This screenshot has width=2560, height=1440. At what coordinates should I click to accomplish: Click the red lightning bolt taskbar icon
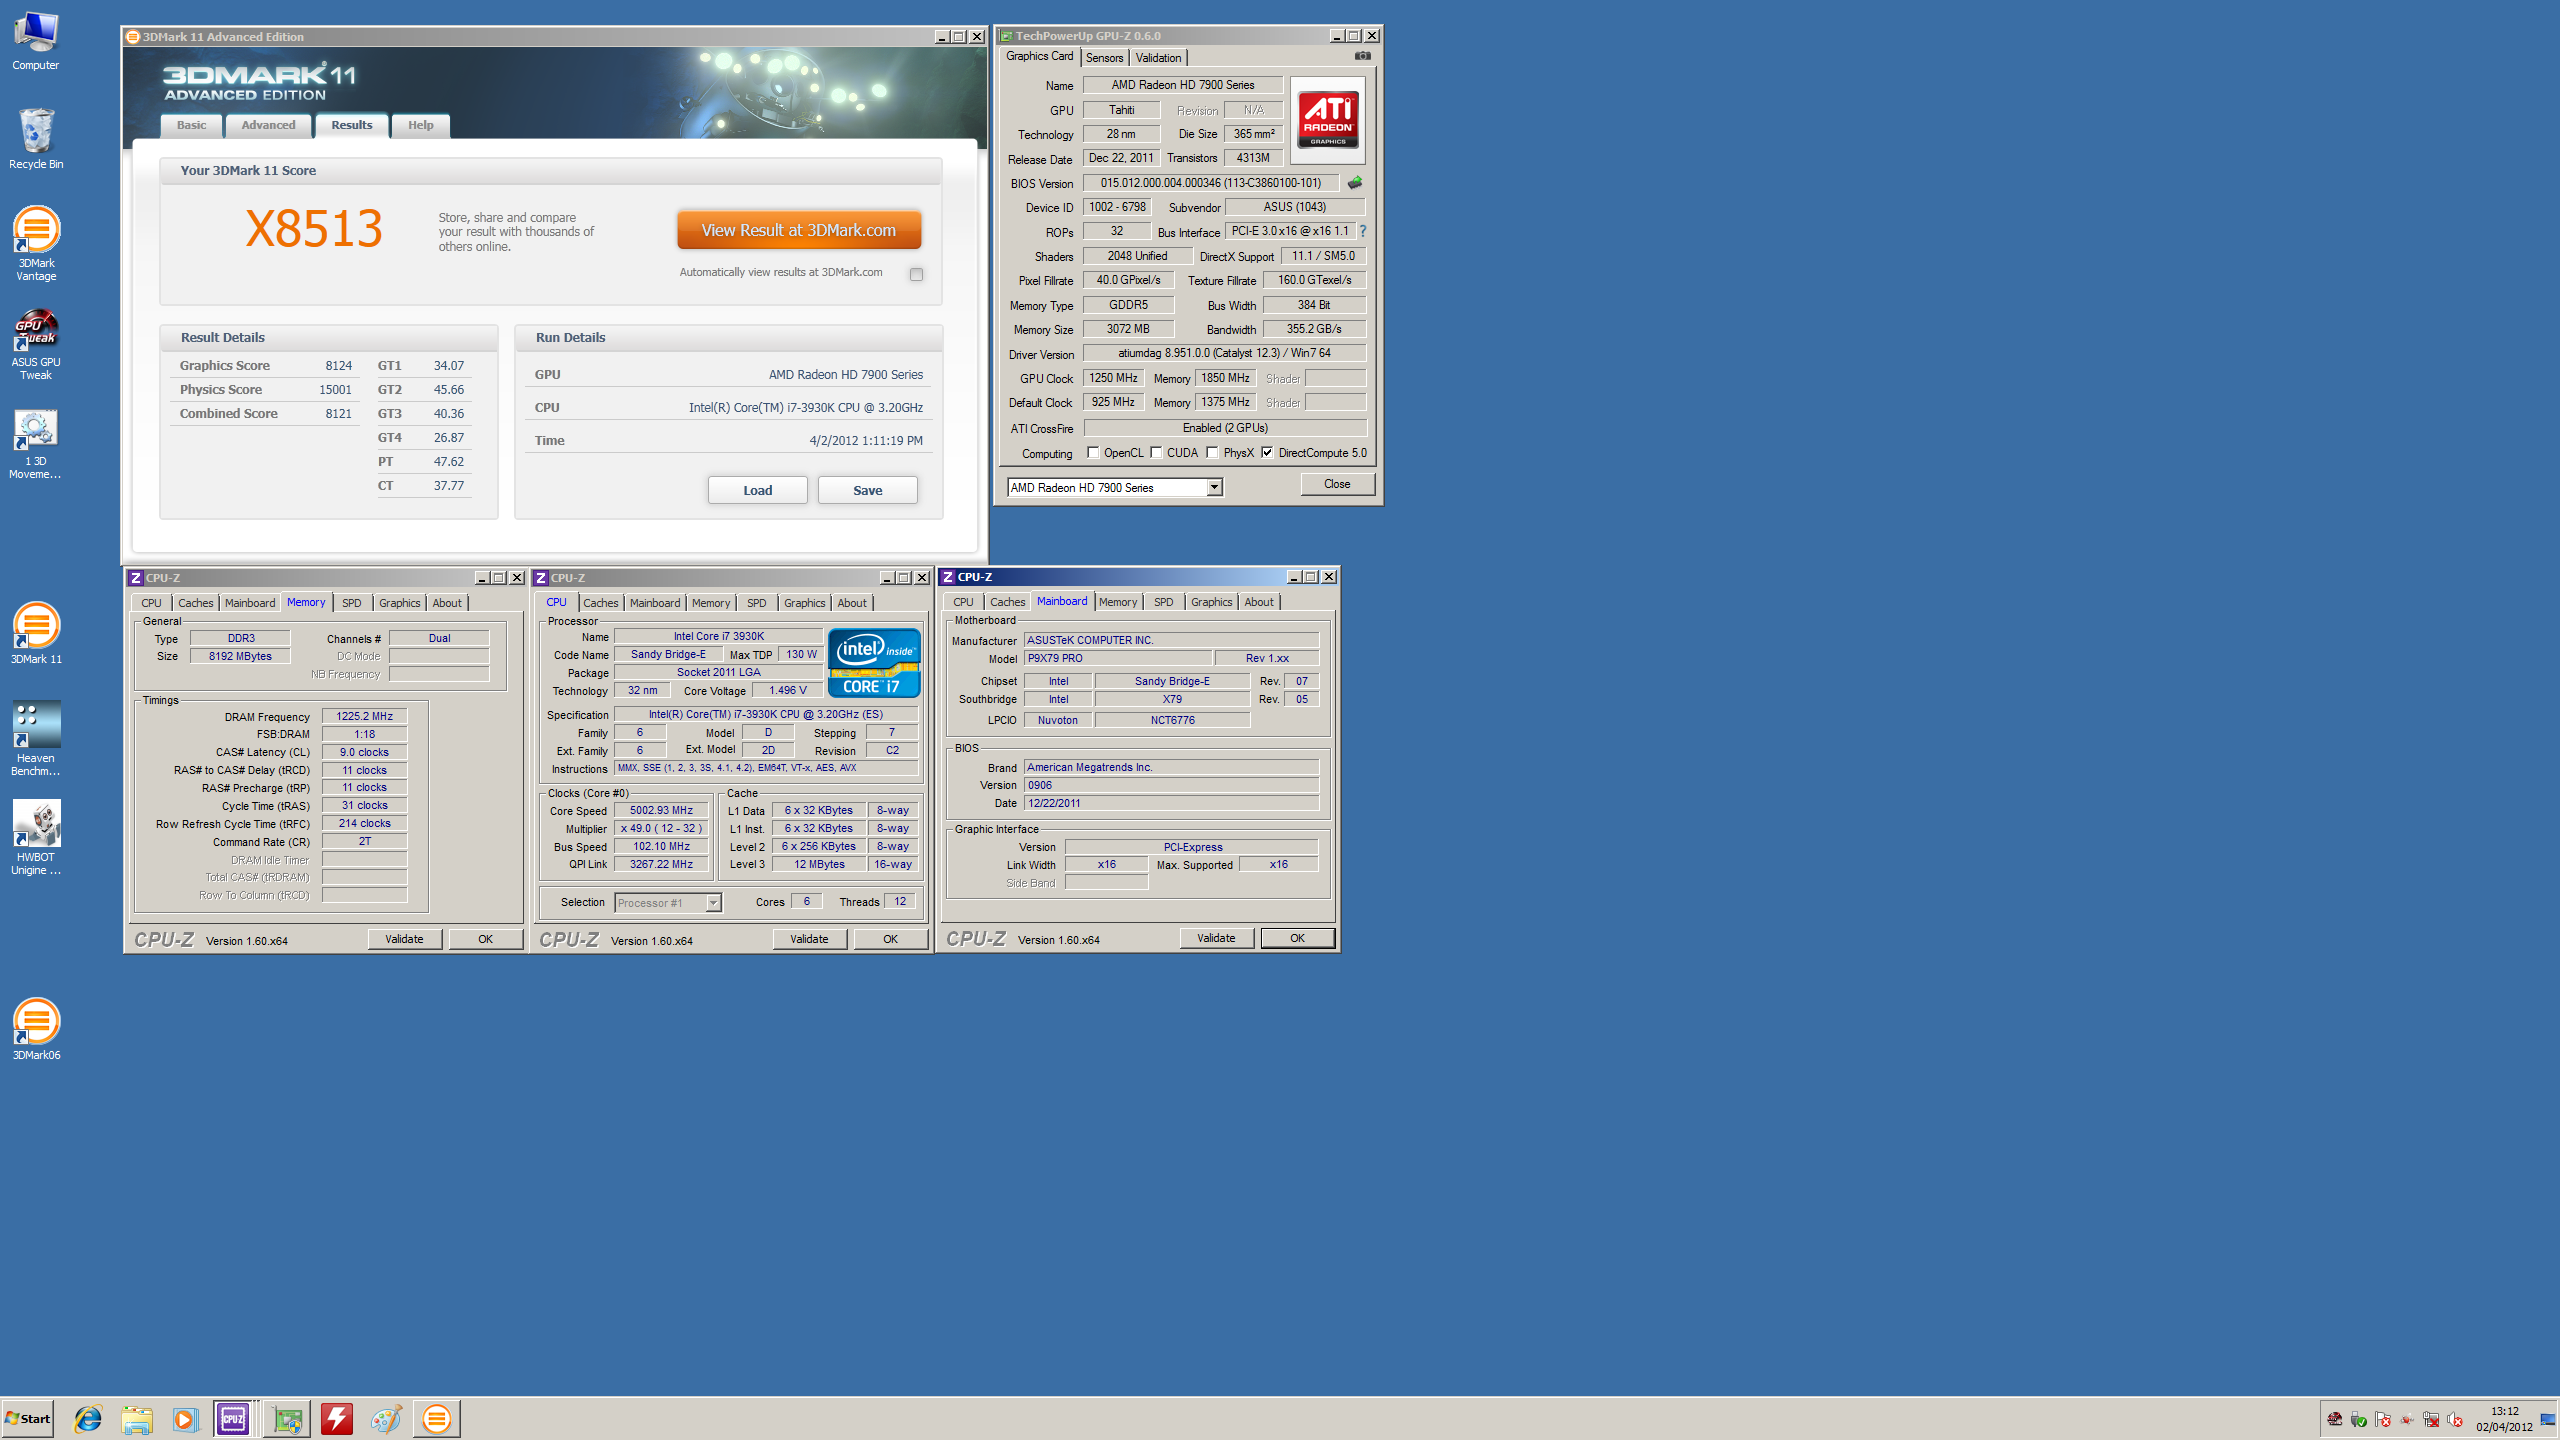click(337, 1419)
